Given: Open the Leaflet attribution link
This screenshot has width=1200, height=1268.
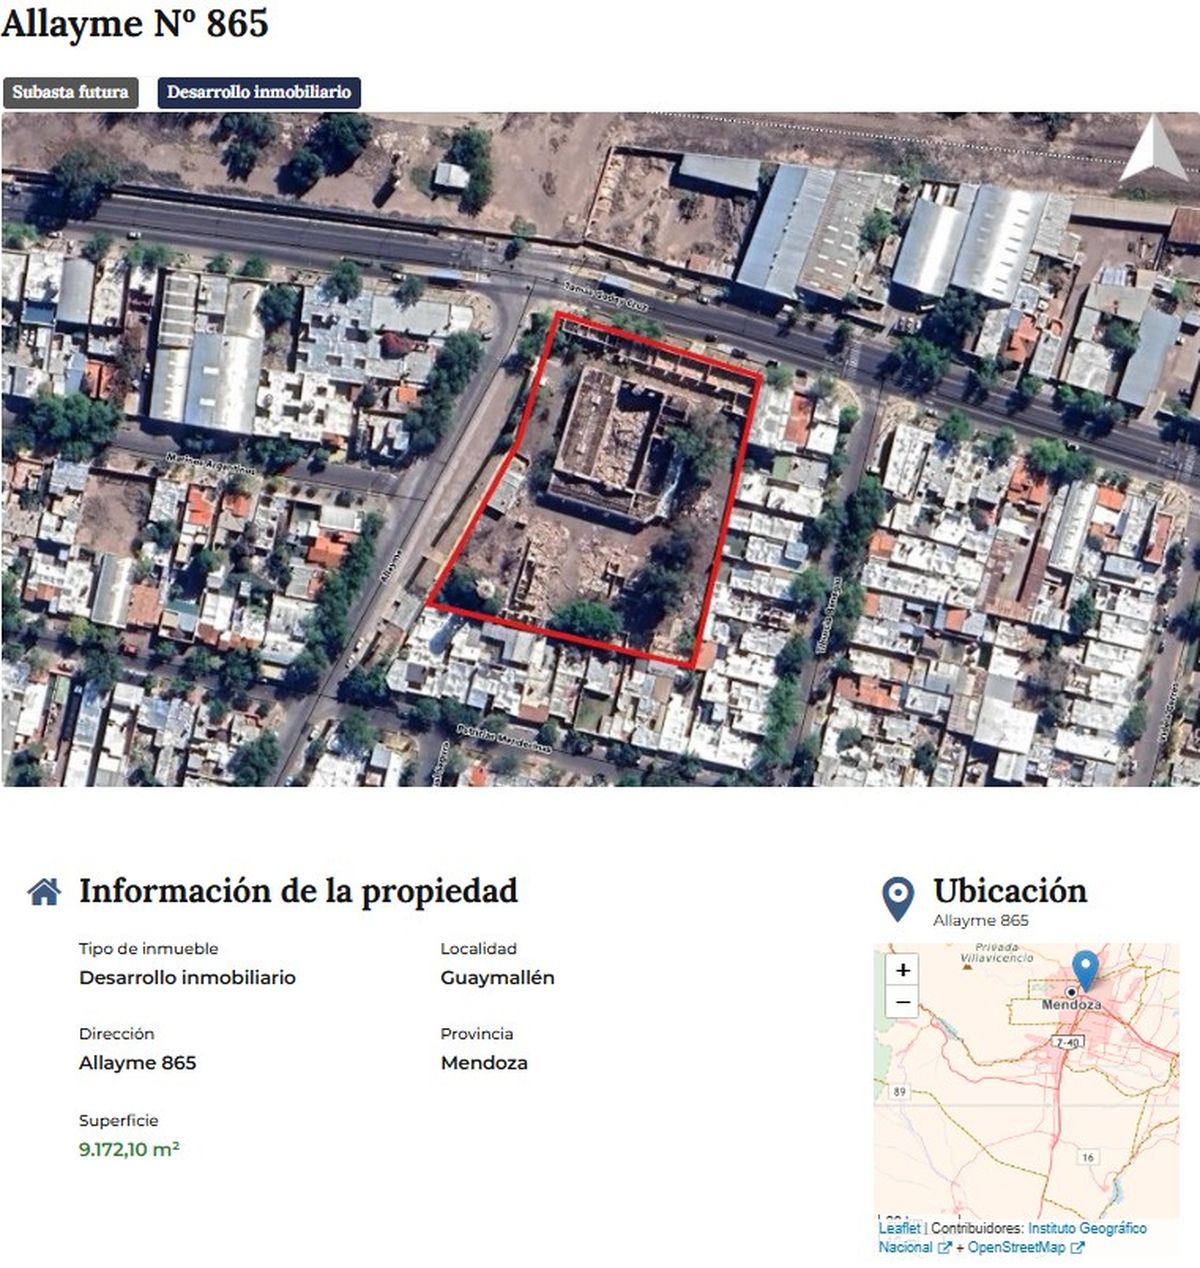Looking at the screenshot, I should [x=898, y=1228].
